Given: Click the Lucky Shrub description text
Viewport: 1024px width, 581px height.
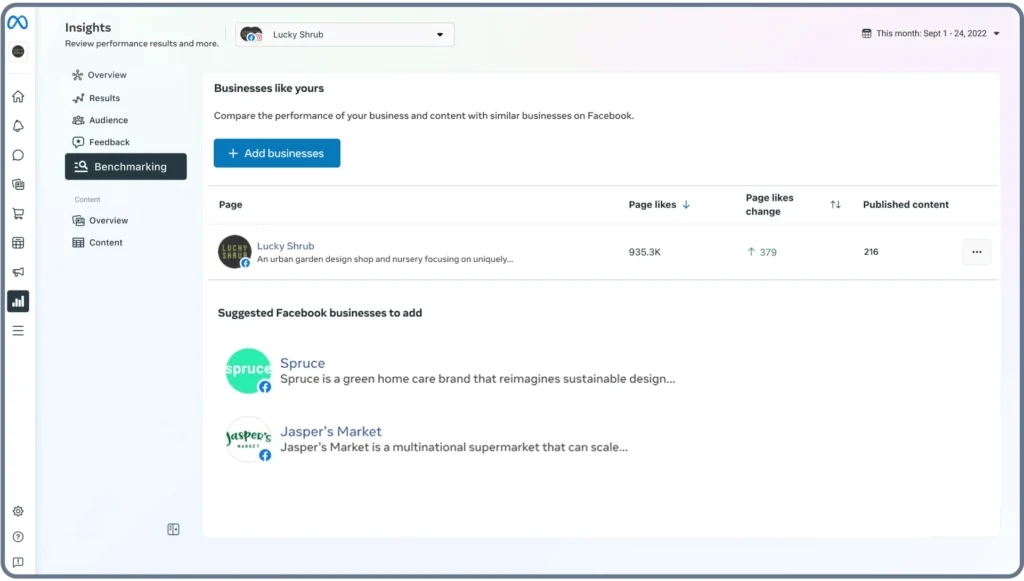Looking at the screenshot, I should click(x=385, y=259).
